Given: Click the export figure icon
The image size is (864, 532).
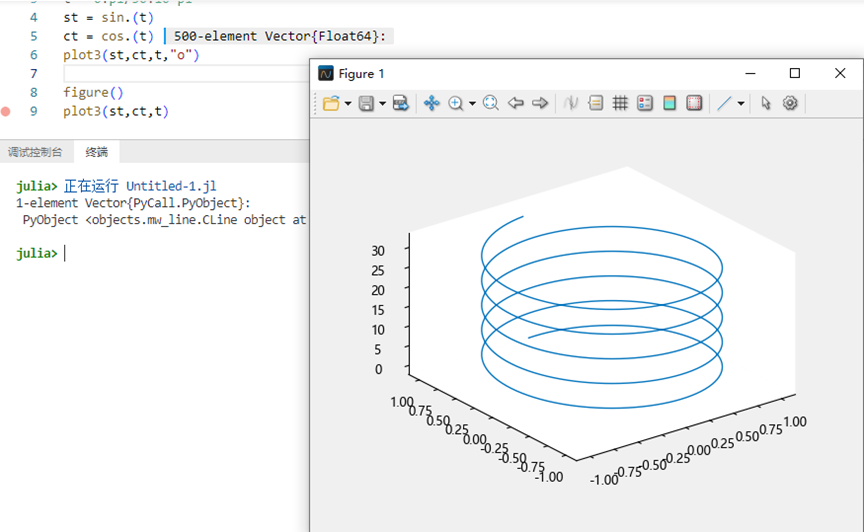Looking at the screenshot, I should point(401,103).
